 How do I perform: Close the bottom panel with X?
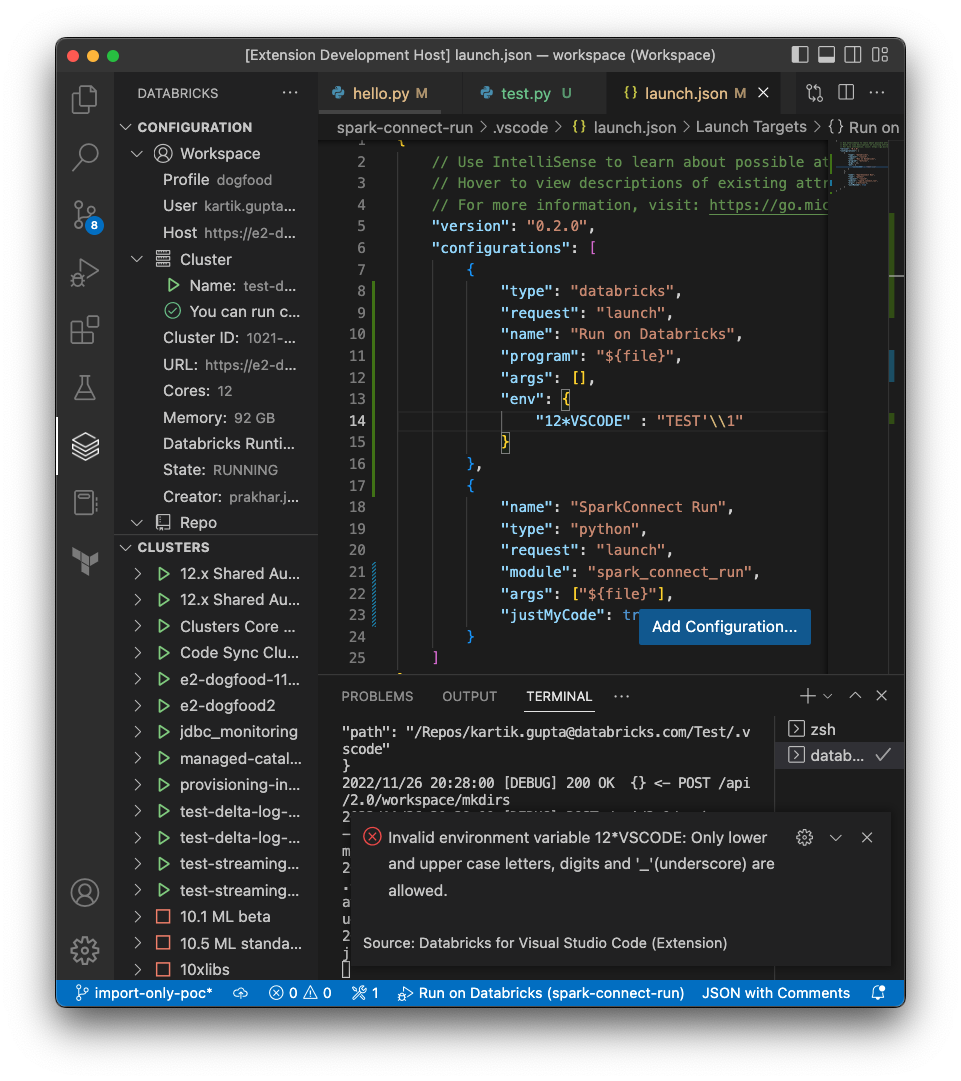881,696
